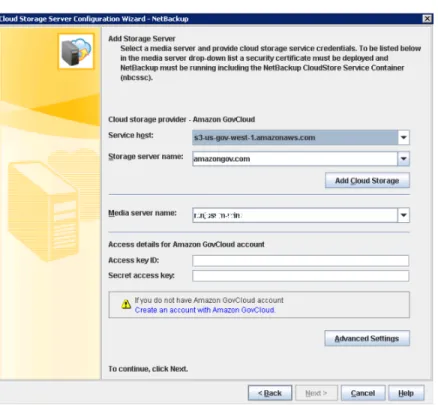Click the disabled Next button
The height and width of the screenshot is (405, 438).
point(316,393)
